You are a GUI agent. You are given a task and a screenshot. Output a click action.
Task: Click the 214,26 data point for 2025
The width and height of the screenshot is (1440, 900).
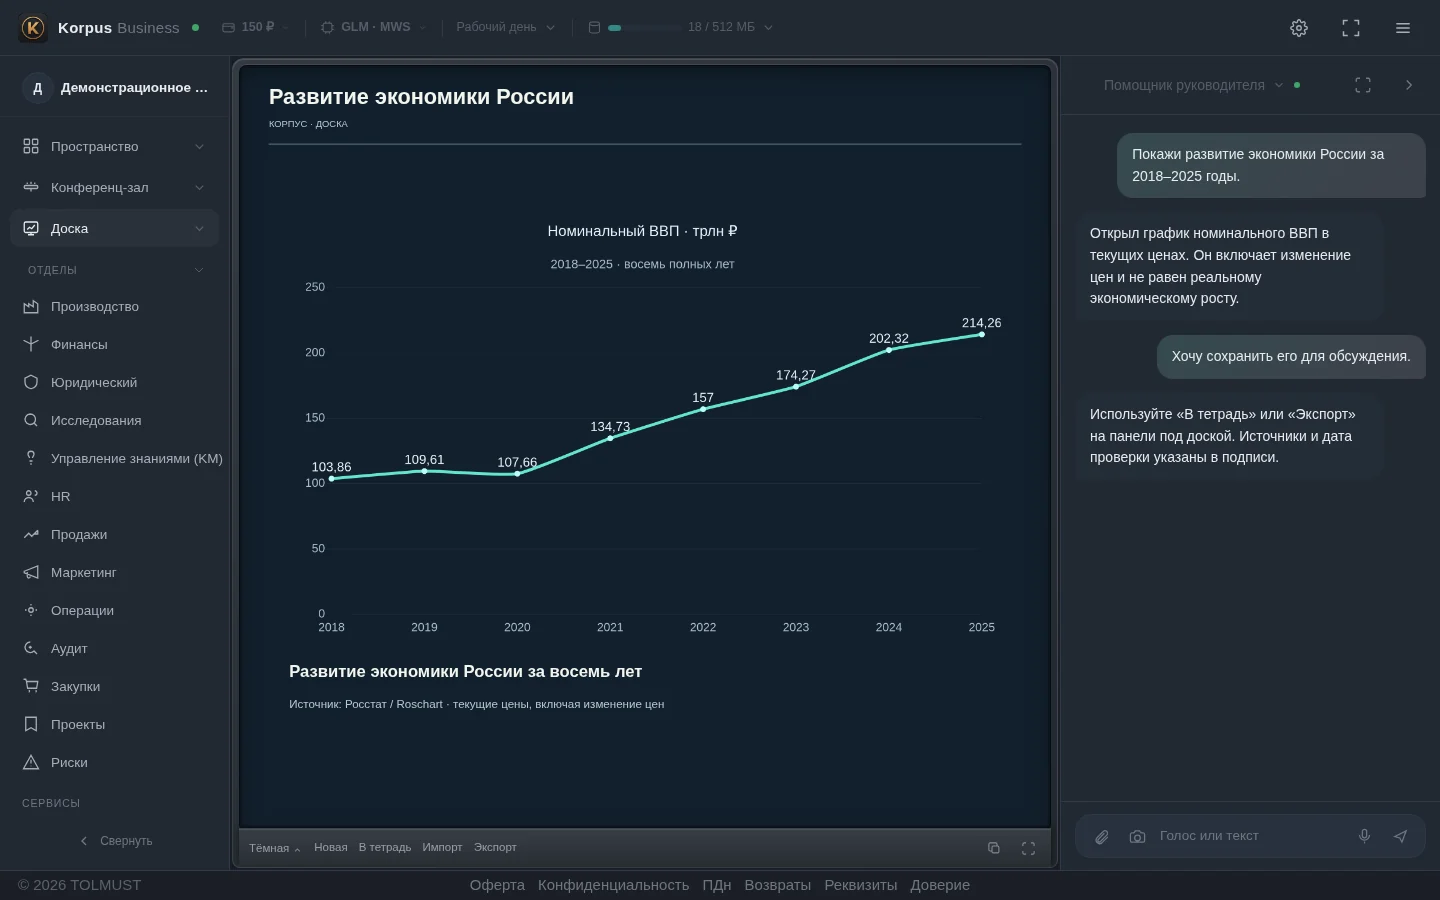click(982, 334)
